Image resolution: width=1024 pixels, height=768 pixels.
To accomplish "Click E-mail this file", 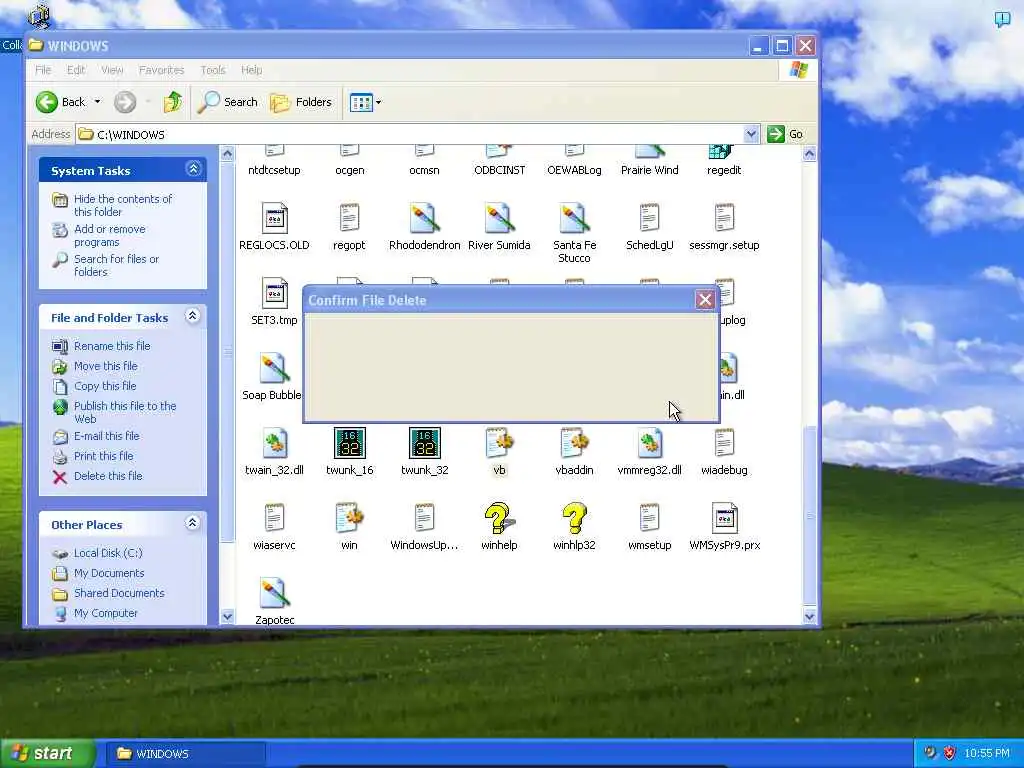I will (x=106, y=436).
